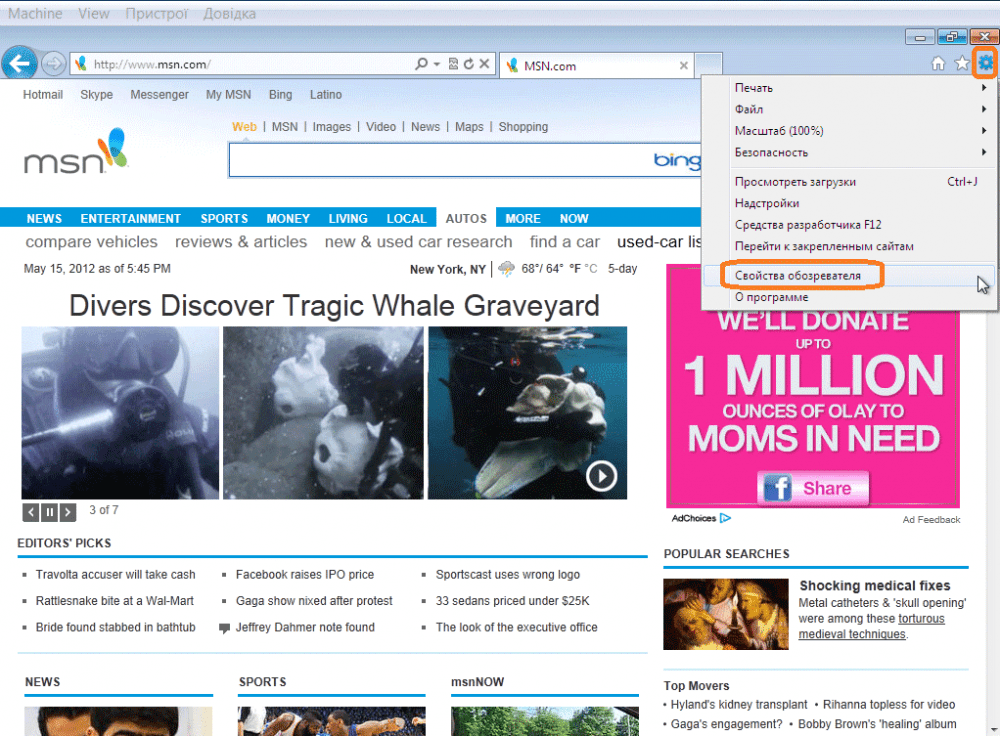This screenshot has height=736, width=1000.
Task: Click the Forward navigation arrow
Action: click(x=53, y=64)
